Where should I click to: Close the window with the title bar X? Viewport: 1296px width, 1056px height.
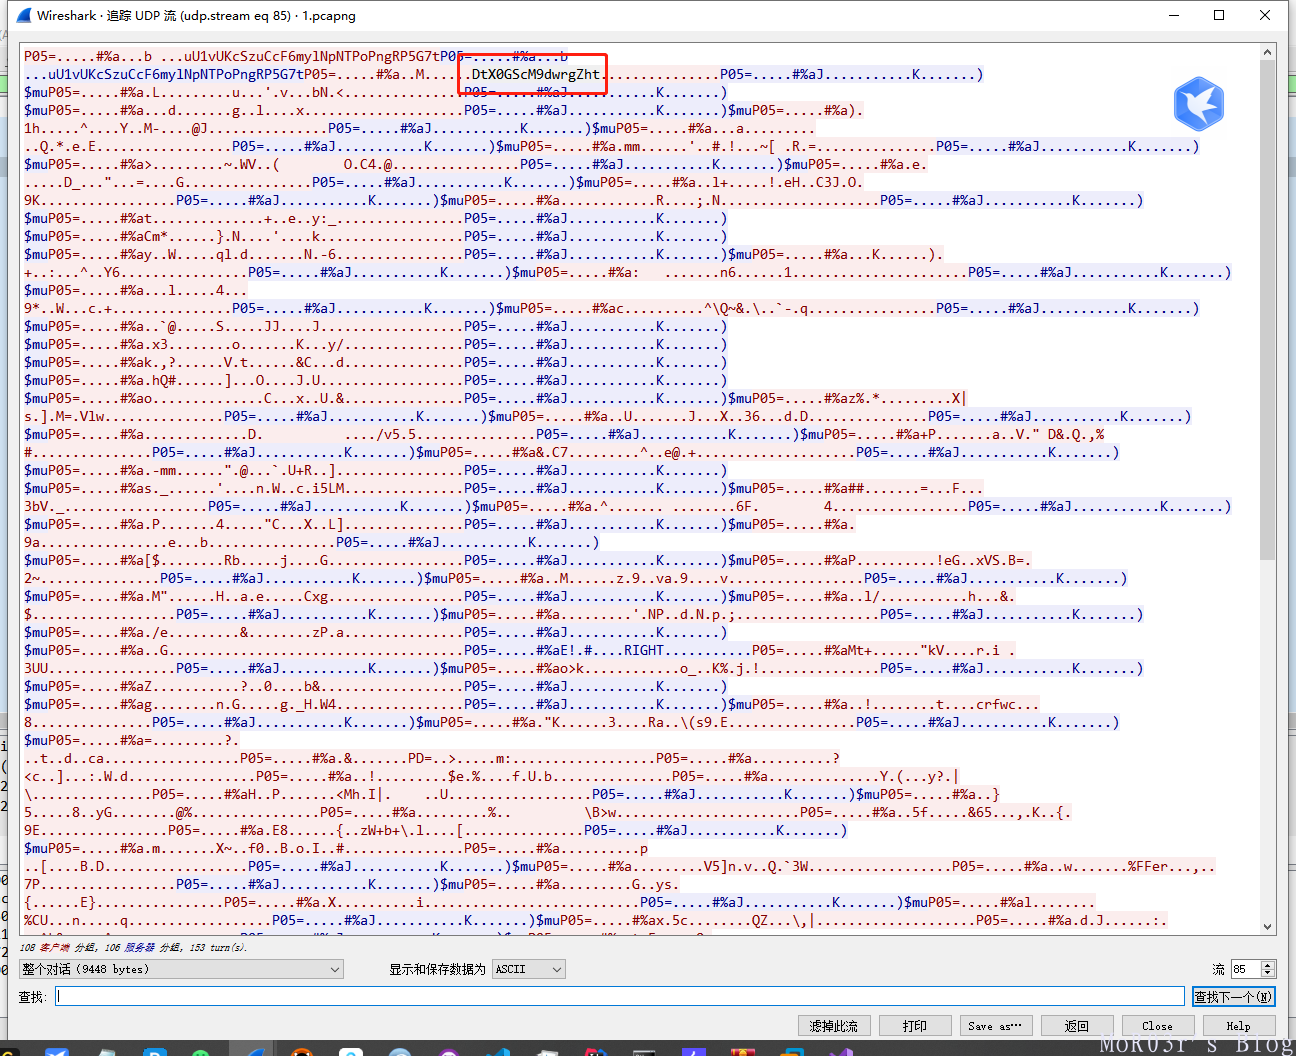tap(1265, 15)
